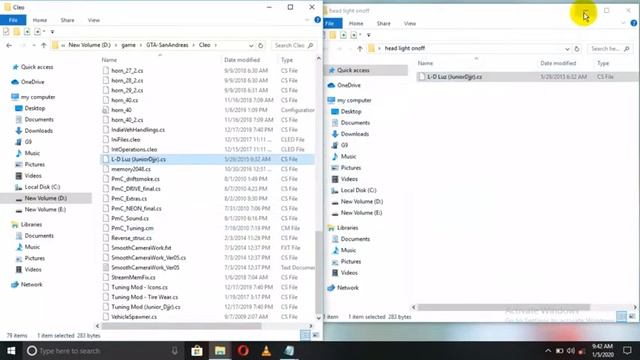Refresh the head light onoff folder
The image size is (640, 360).
(577, 49)
